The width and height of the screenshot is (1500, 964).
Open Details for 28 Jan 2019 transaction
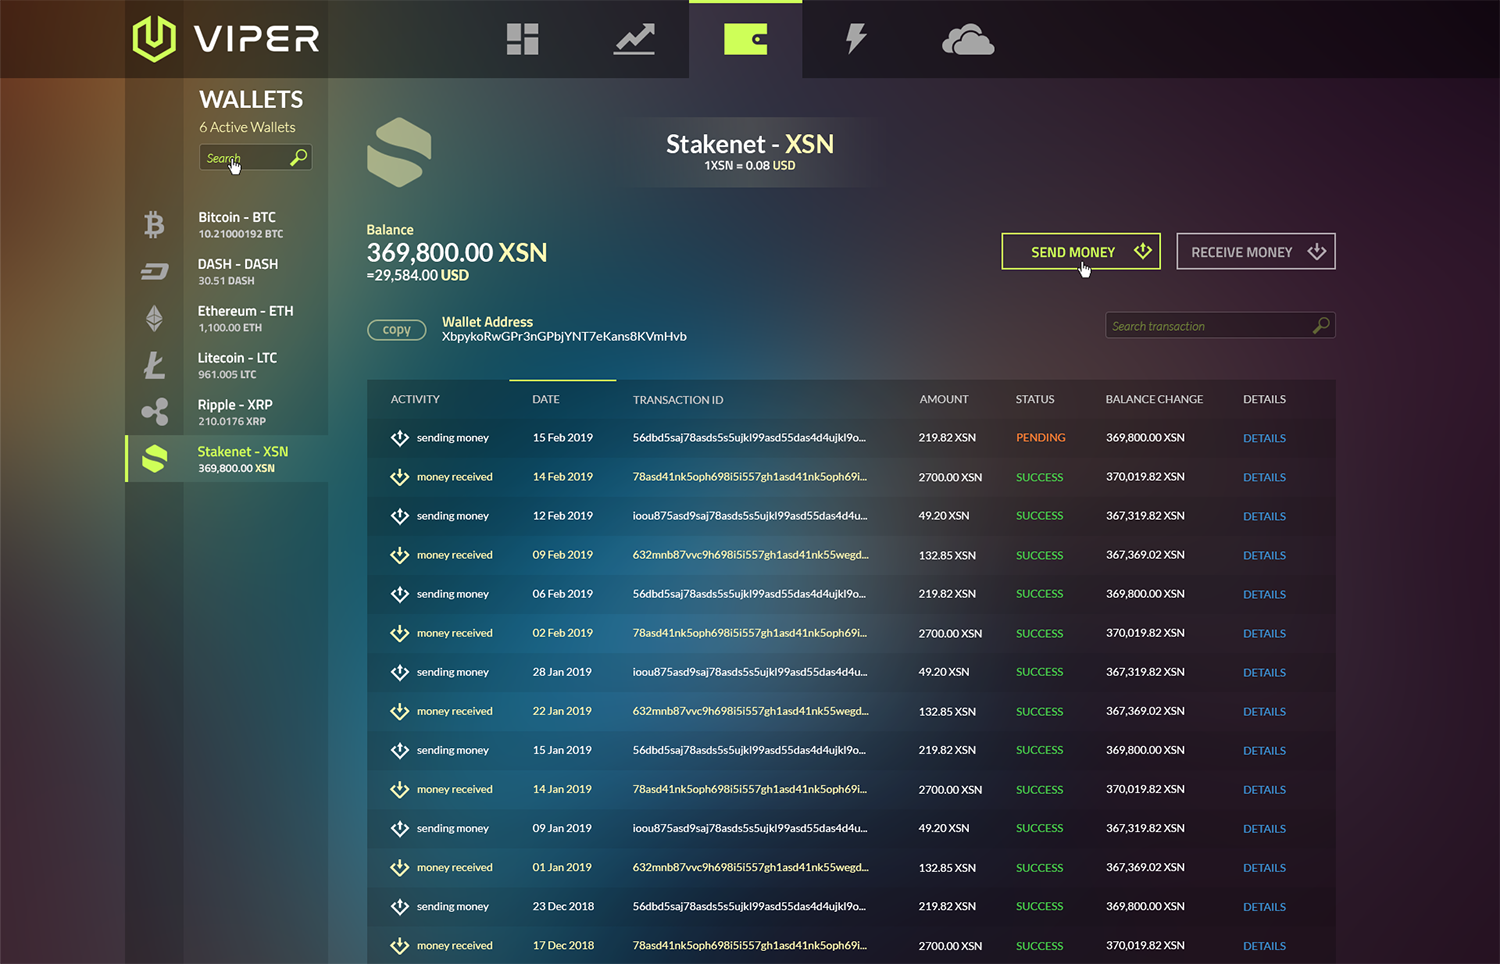click(1264, 672)
